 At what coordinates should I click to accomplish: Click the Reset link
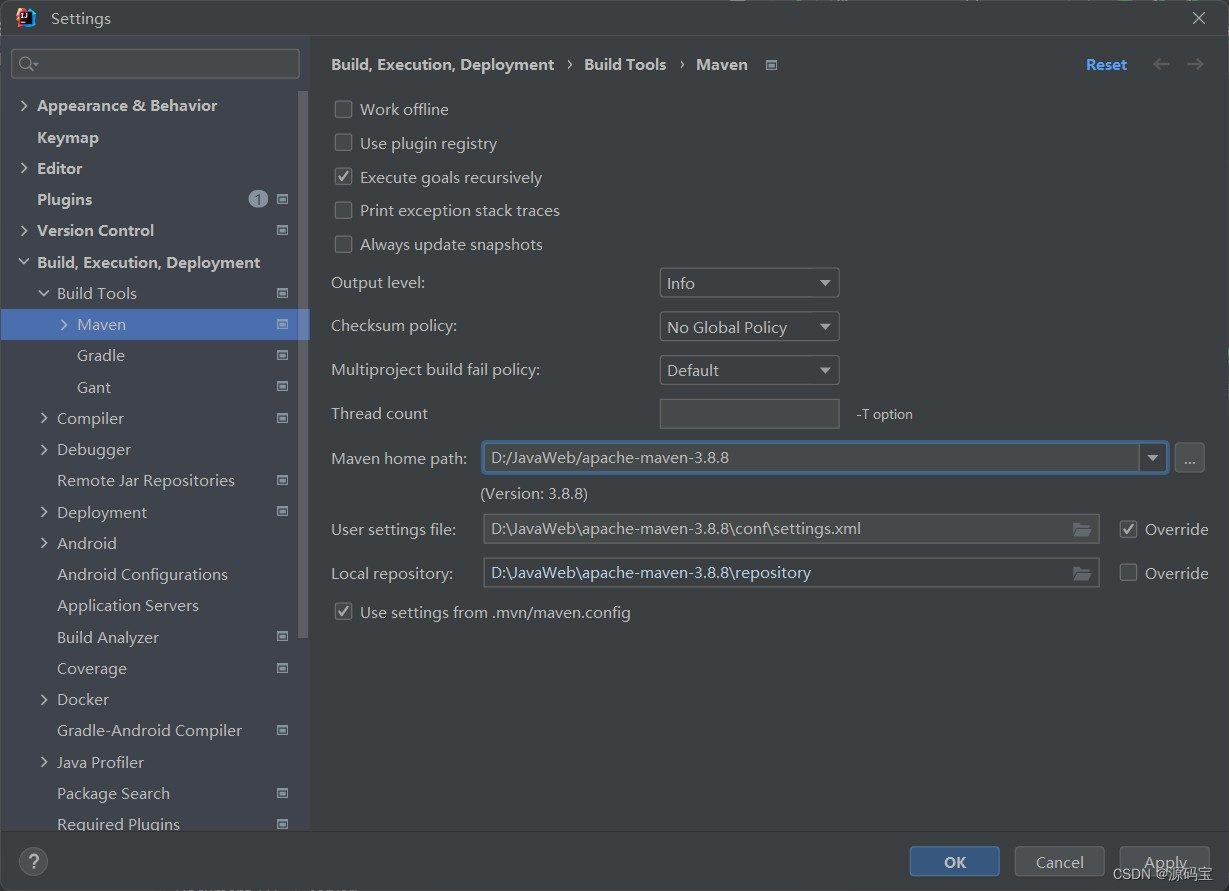point(1106,63)
